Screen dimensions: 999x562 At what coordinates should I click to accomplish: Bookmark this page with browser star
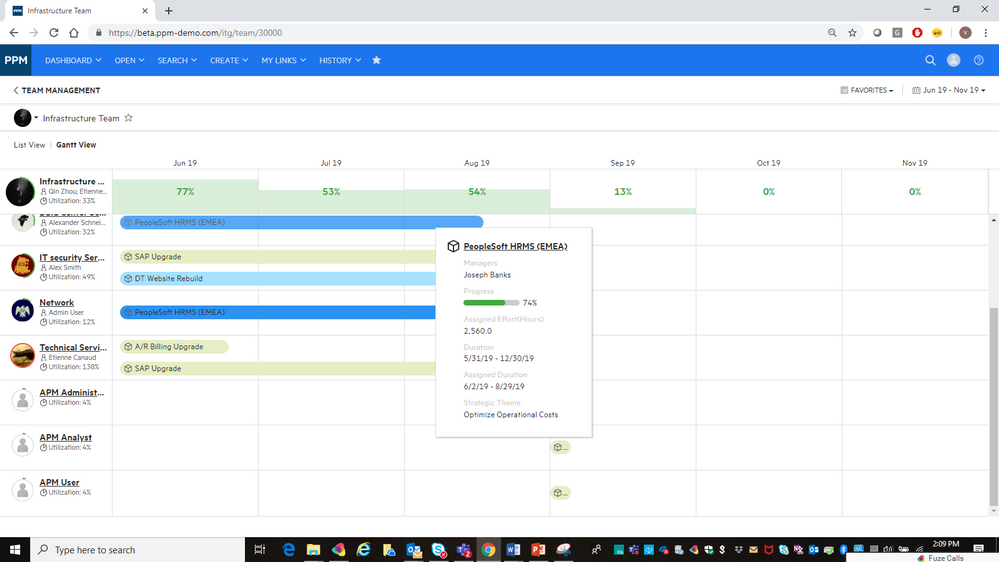(852, 32)
